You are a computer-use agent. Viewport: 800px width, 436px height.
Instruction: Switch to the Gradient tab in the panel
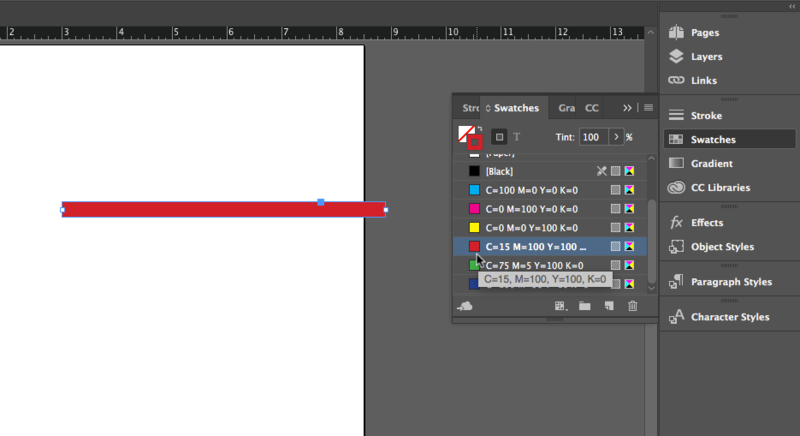(x=566, y=108)
